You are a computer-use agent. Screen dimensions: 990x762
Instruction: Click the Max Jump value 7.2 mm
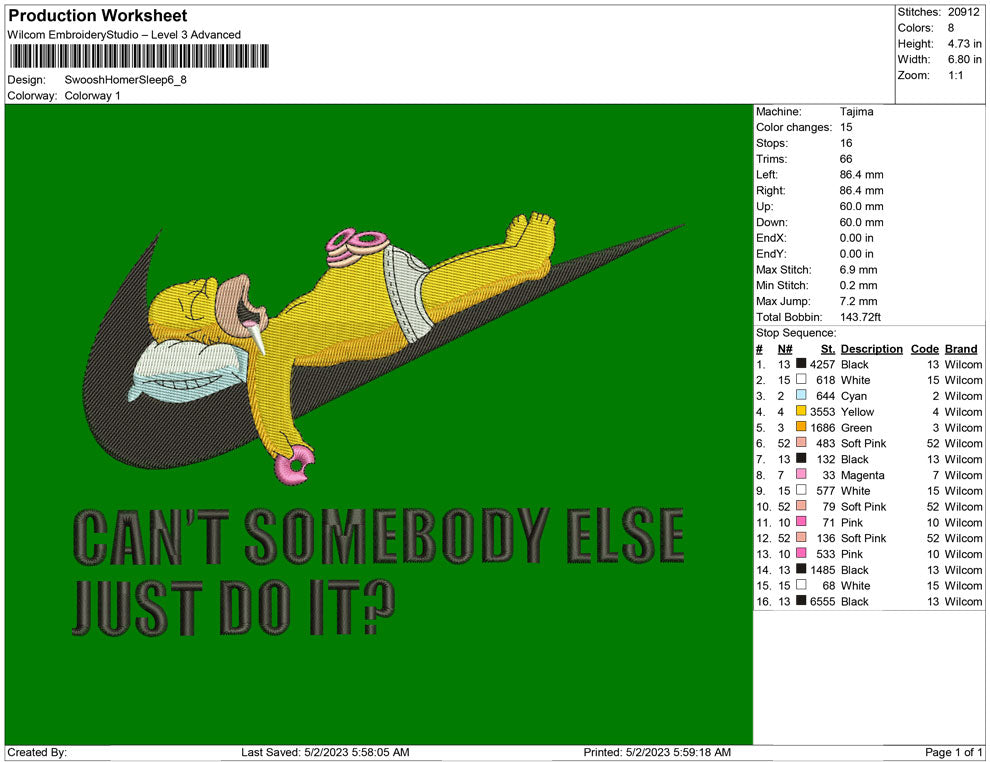(x=859, y=301)
